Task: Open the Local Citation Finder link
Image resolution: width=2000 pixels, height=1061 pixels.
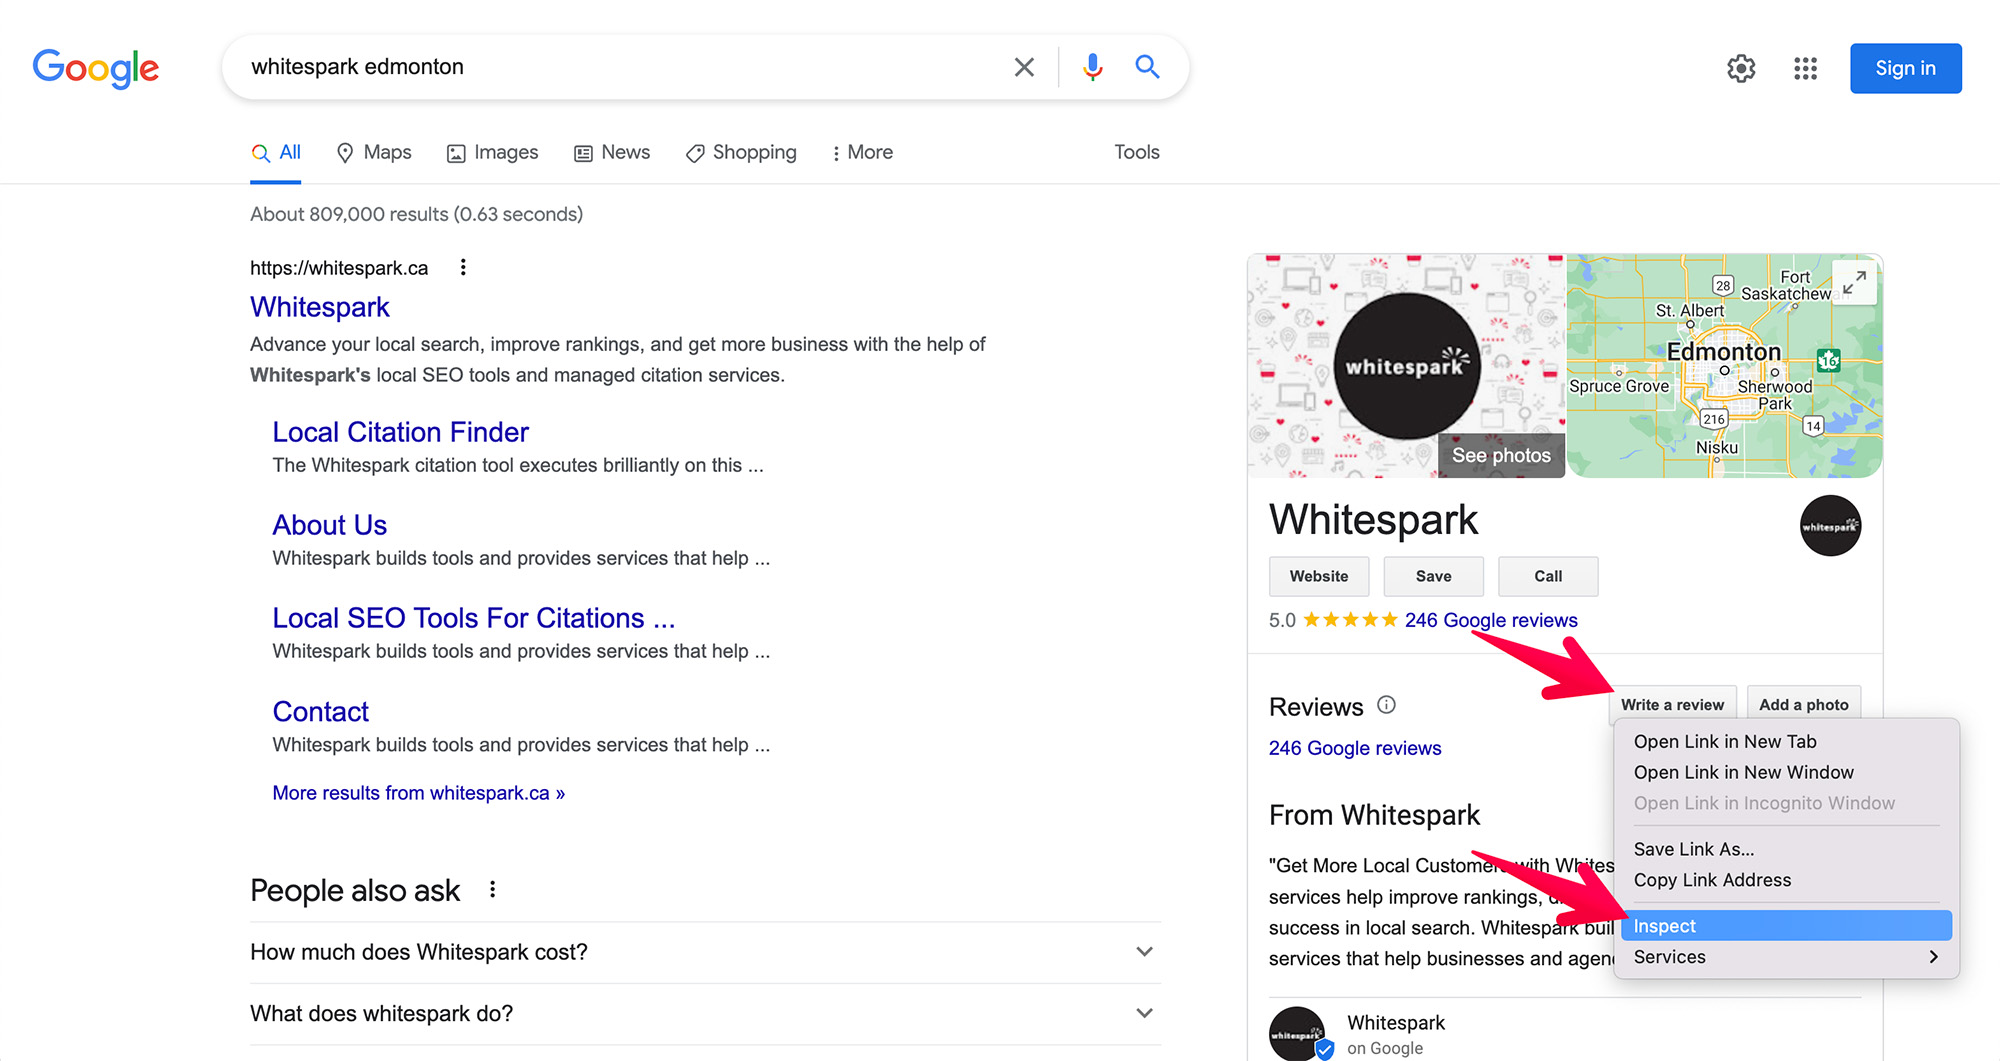Action: 400,432
